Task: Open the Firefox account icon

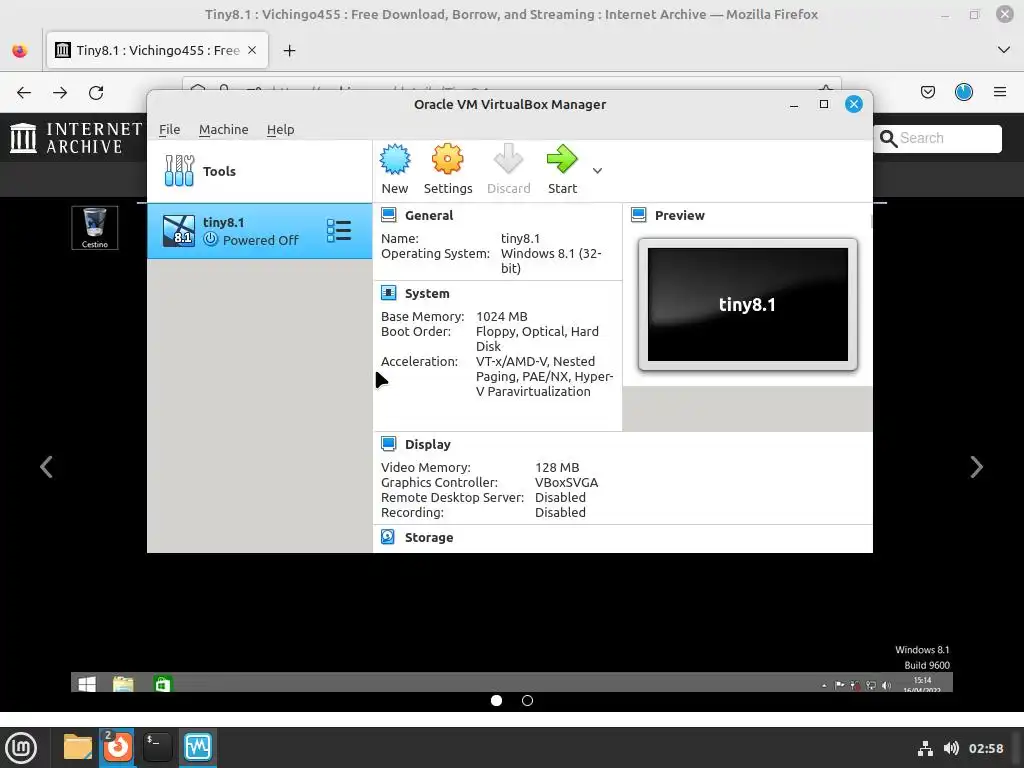Action: (x=964, y=92)
